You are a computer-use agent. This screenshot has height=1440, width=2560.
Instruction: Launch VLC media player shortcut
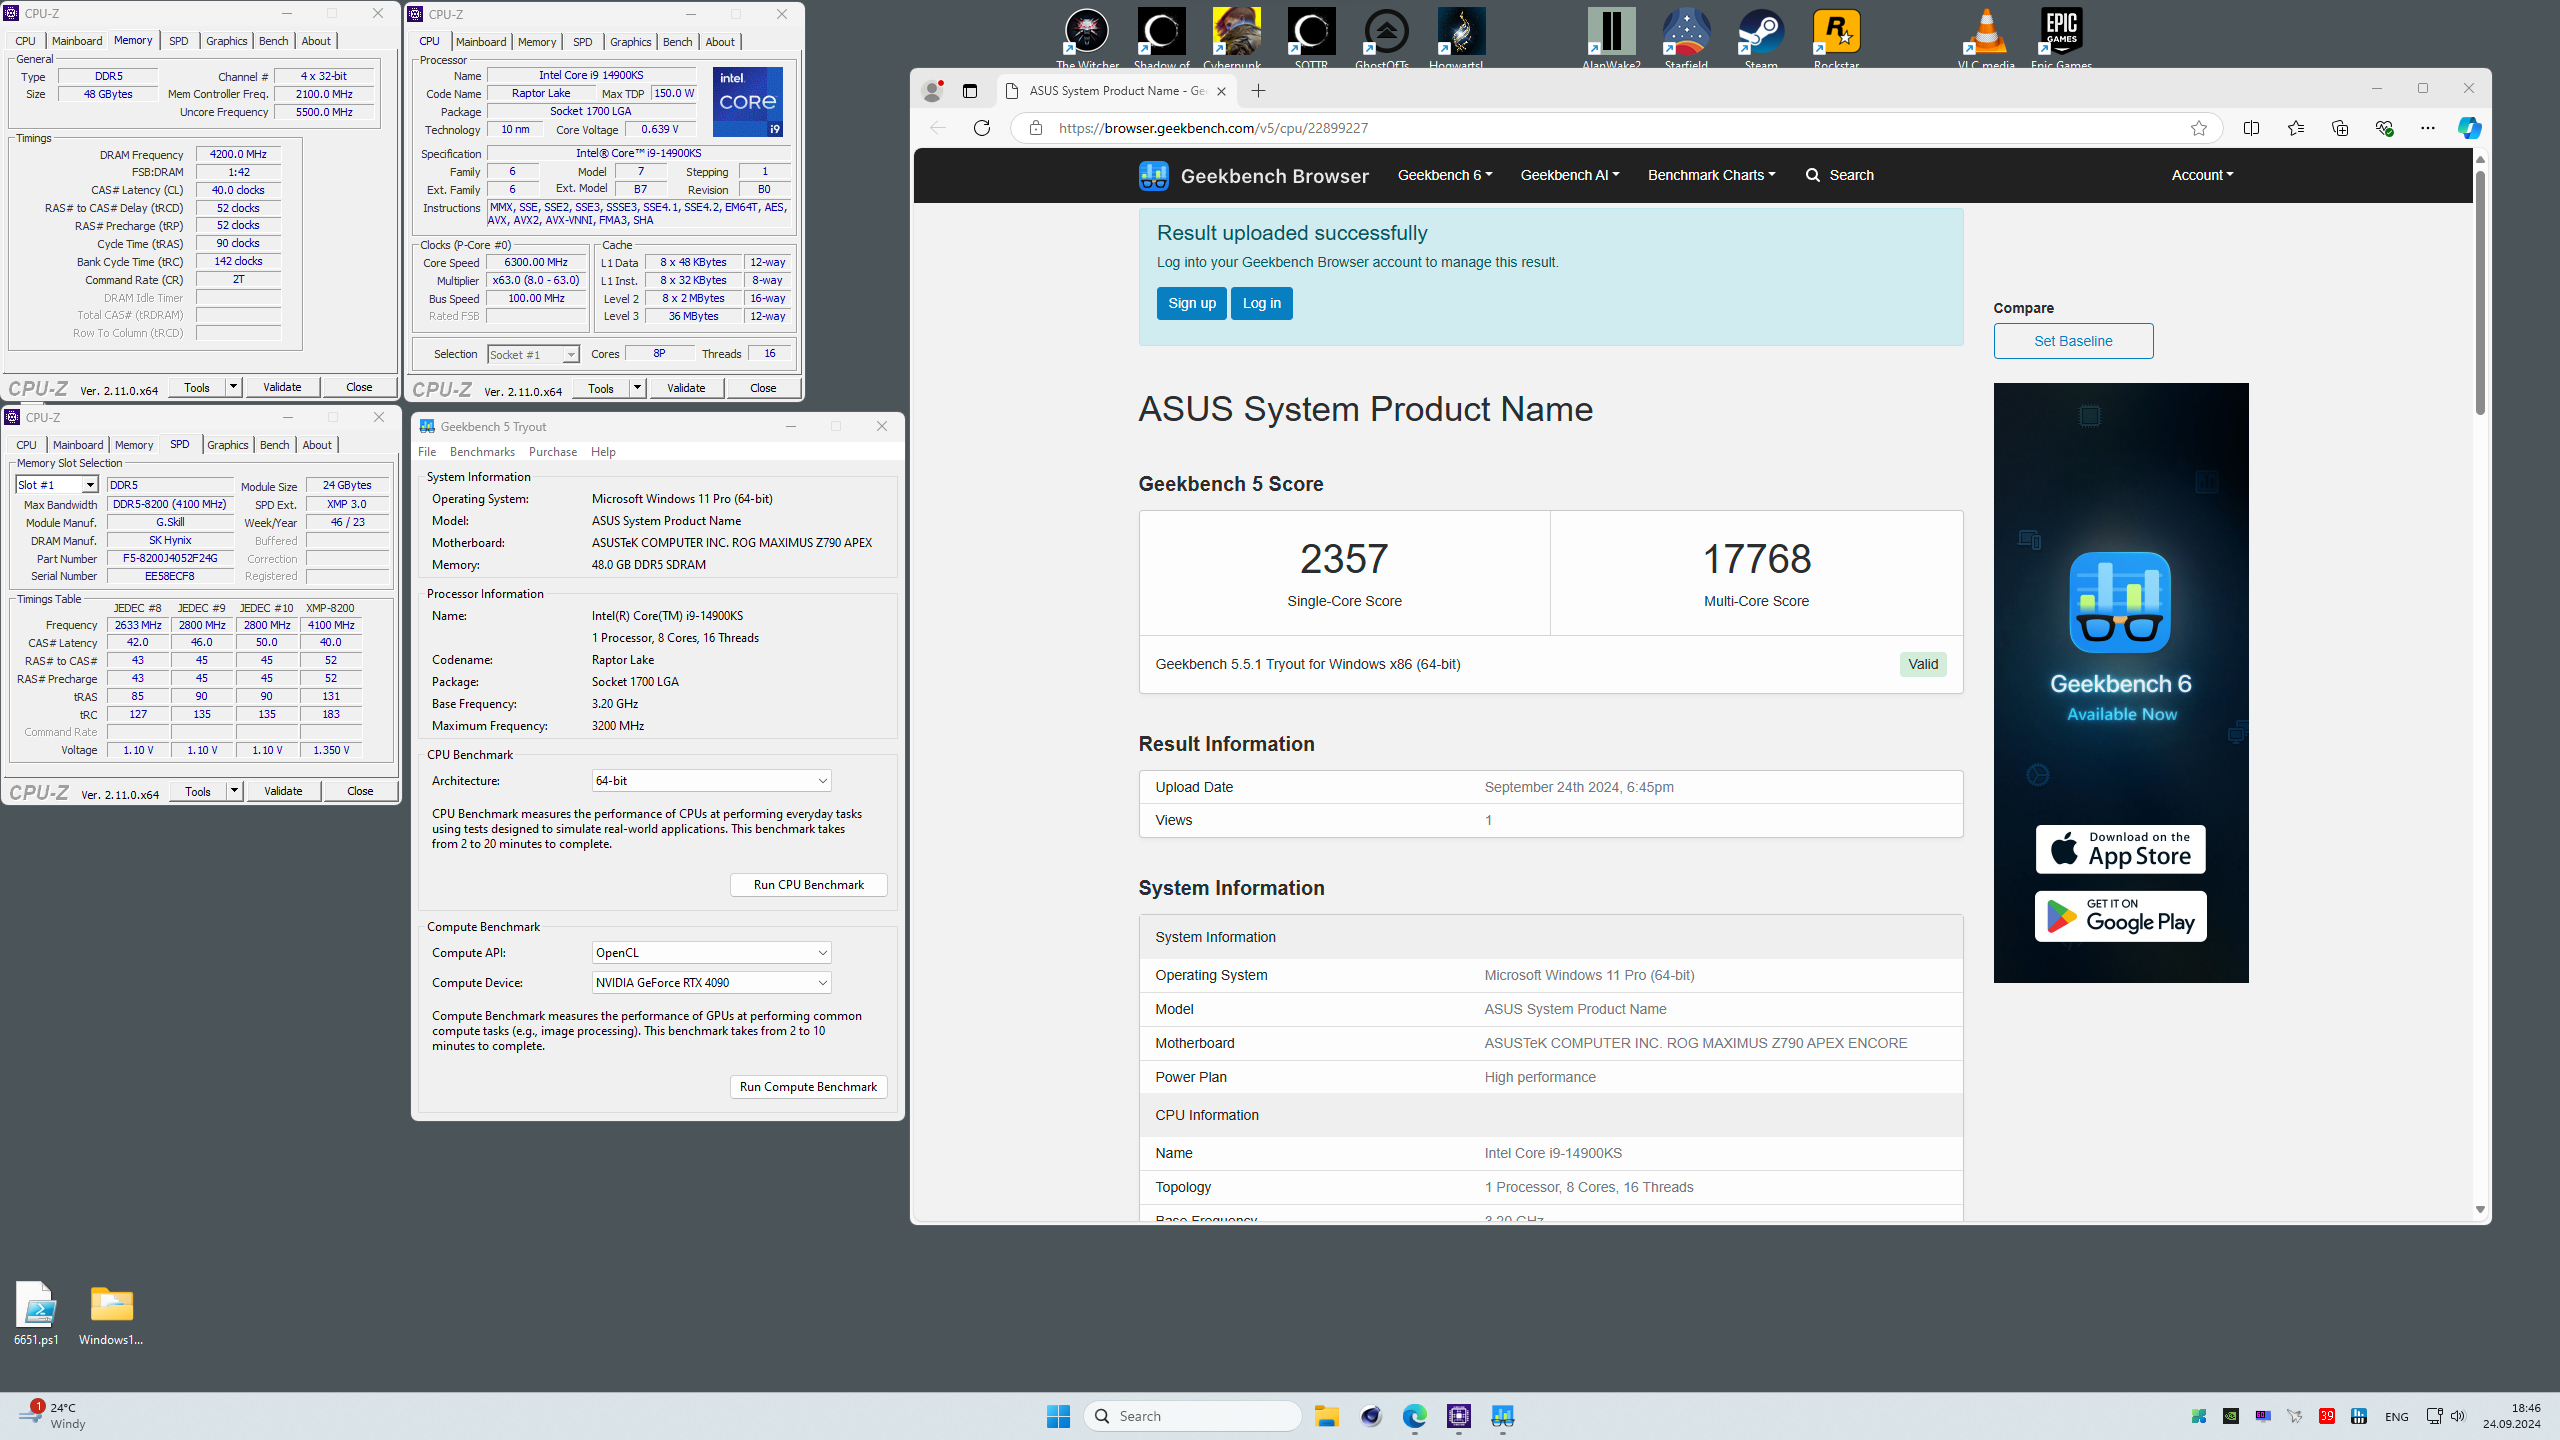pyautogui.click(x=1986, y=38)
